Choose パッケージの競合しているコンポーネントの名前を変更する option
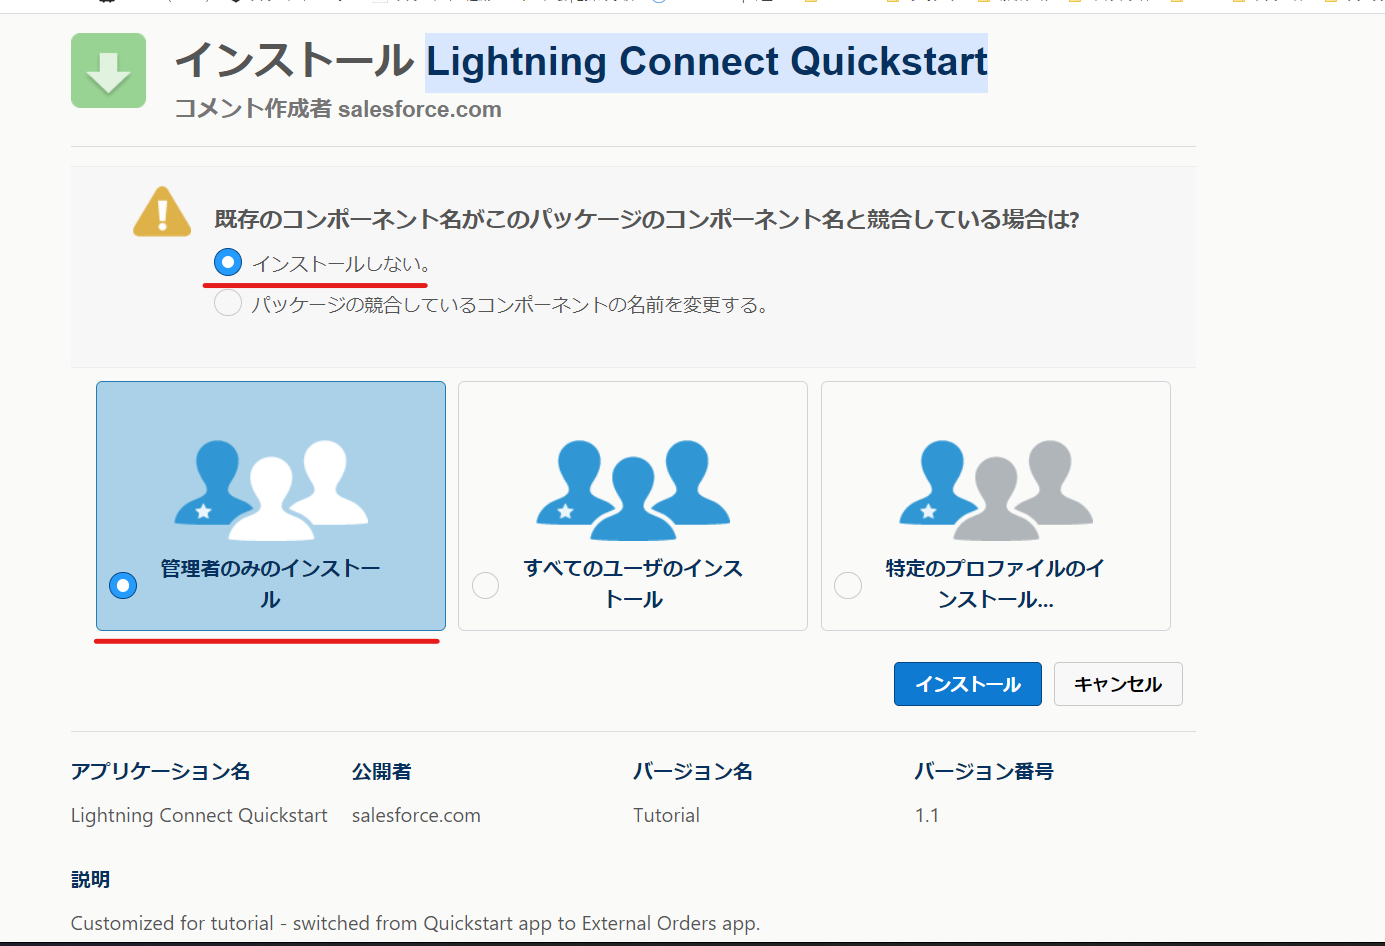Viewport: 1385px width, 946px height. pos(228,303)
